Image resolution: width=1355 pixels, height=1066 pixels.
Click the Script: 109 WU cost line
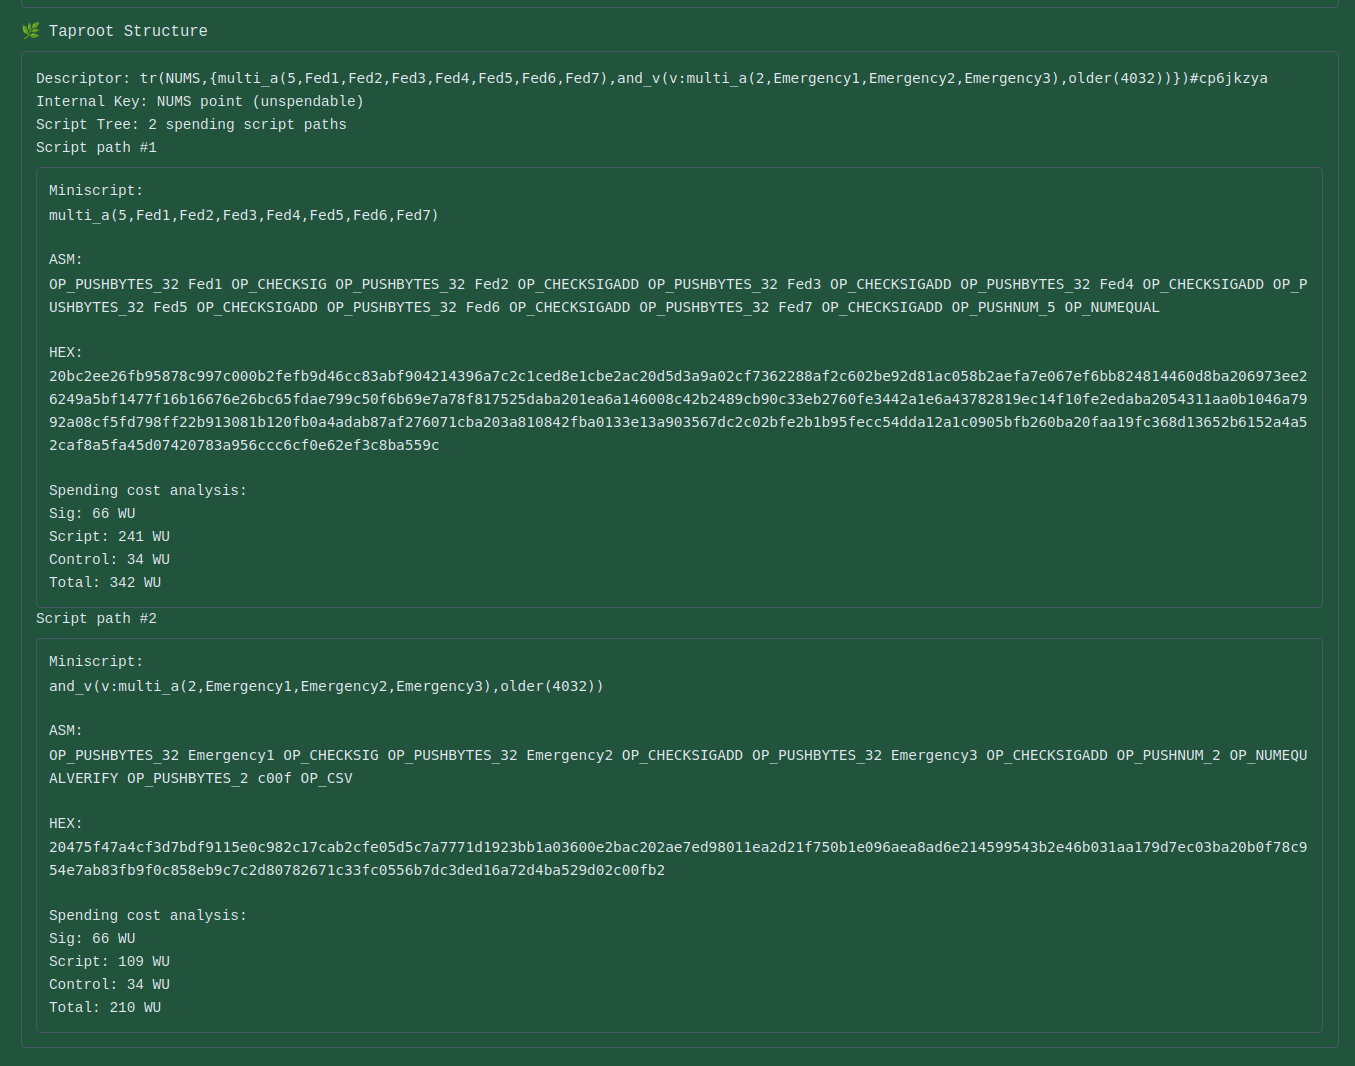109,961
